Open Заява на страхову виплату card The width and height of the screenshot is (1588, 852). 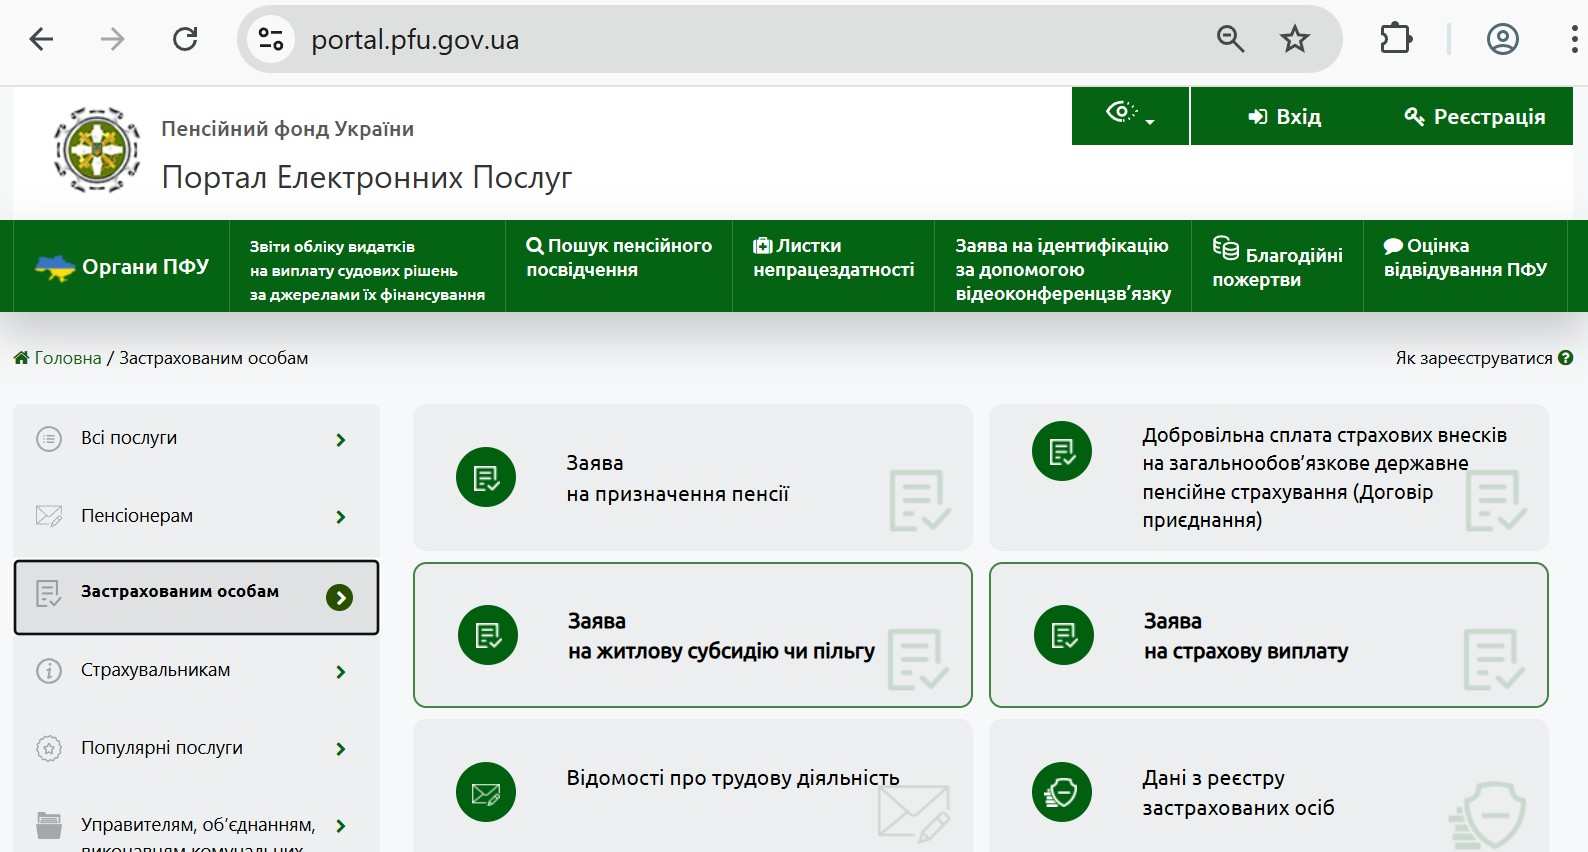[x=1269, y=635]
